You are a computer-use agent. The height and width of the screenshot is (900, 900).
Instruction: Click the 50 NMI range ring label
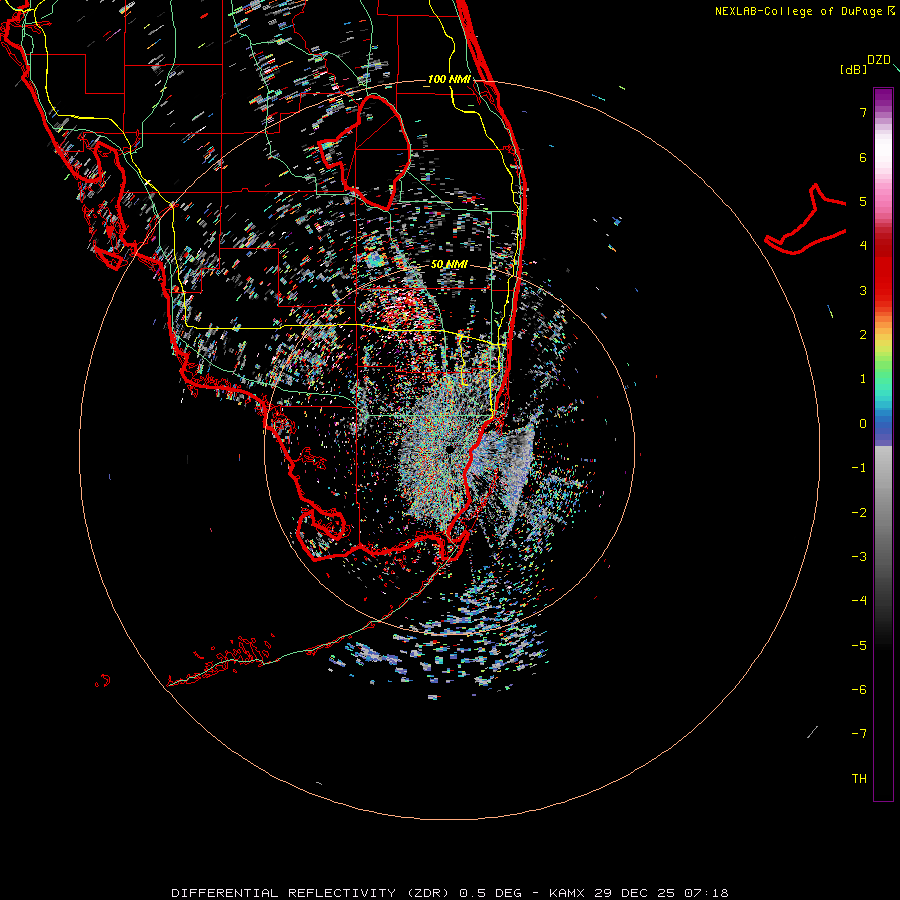coord(449,264)
